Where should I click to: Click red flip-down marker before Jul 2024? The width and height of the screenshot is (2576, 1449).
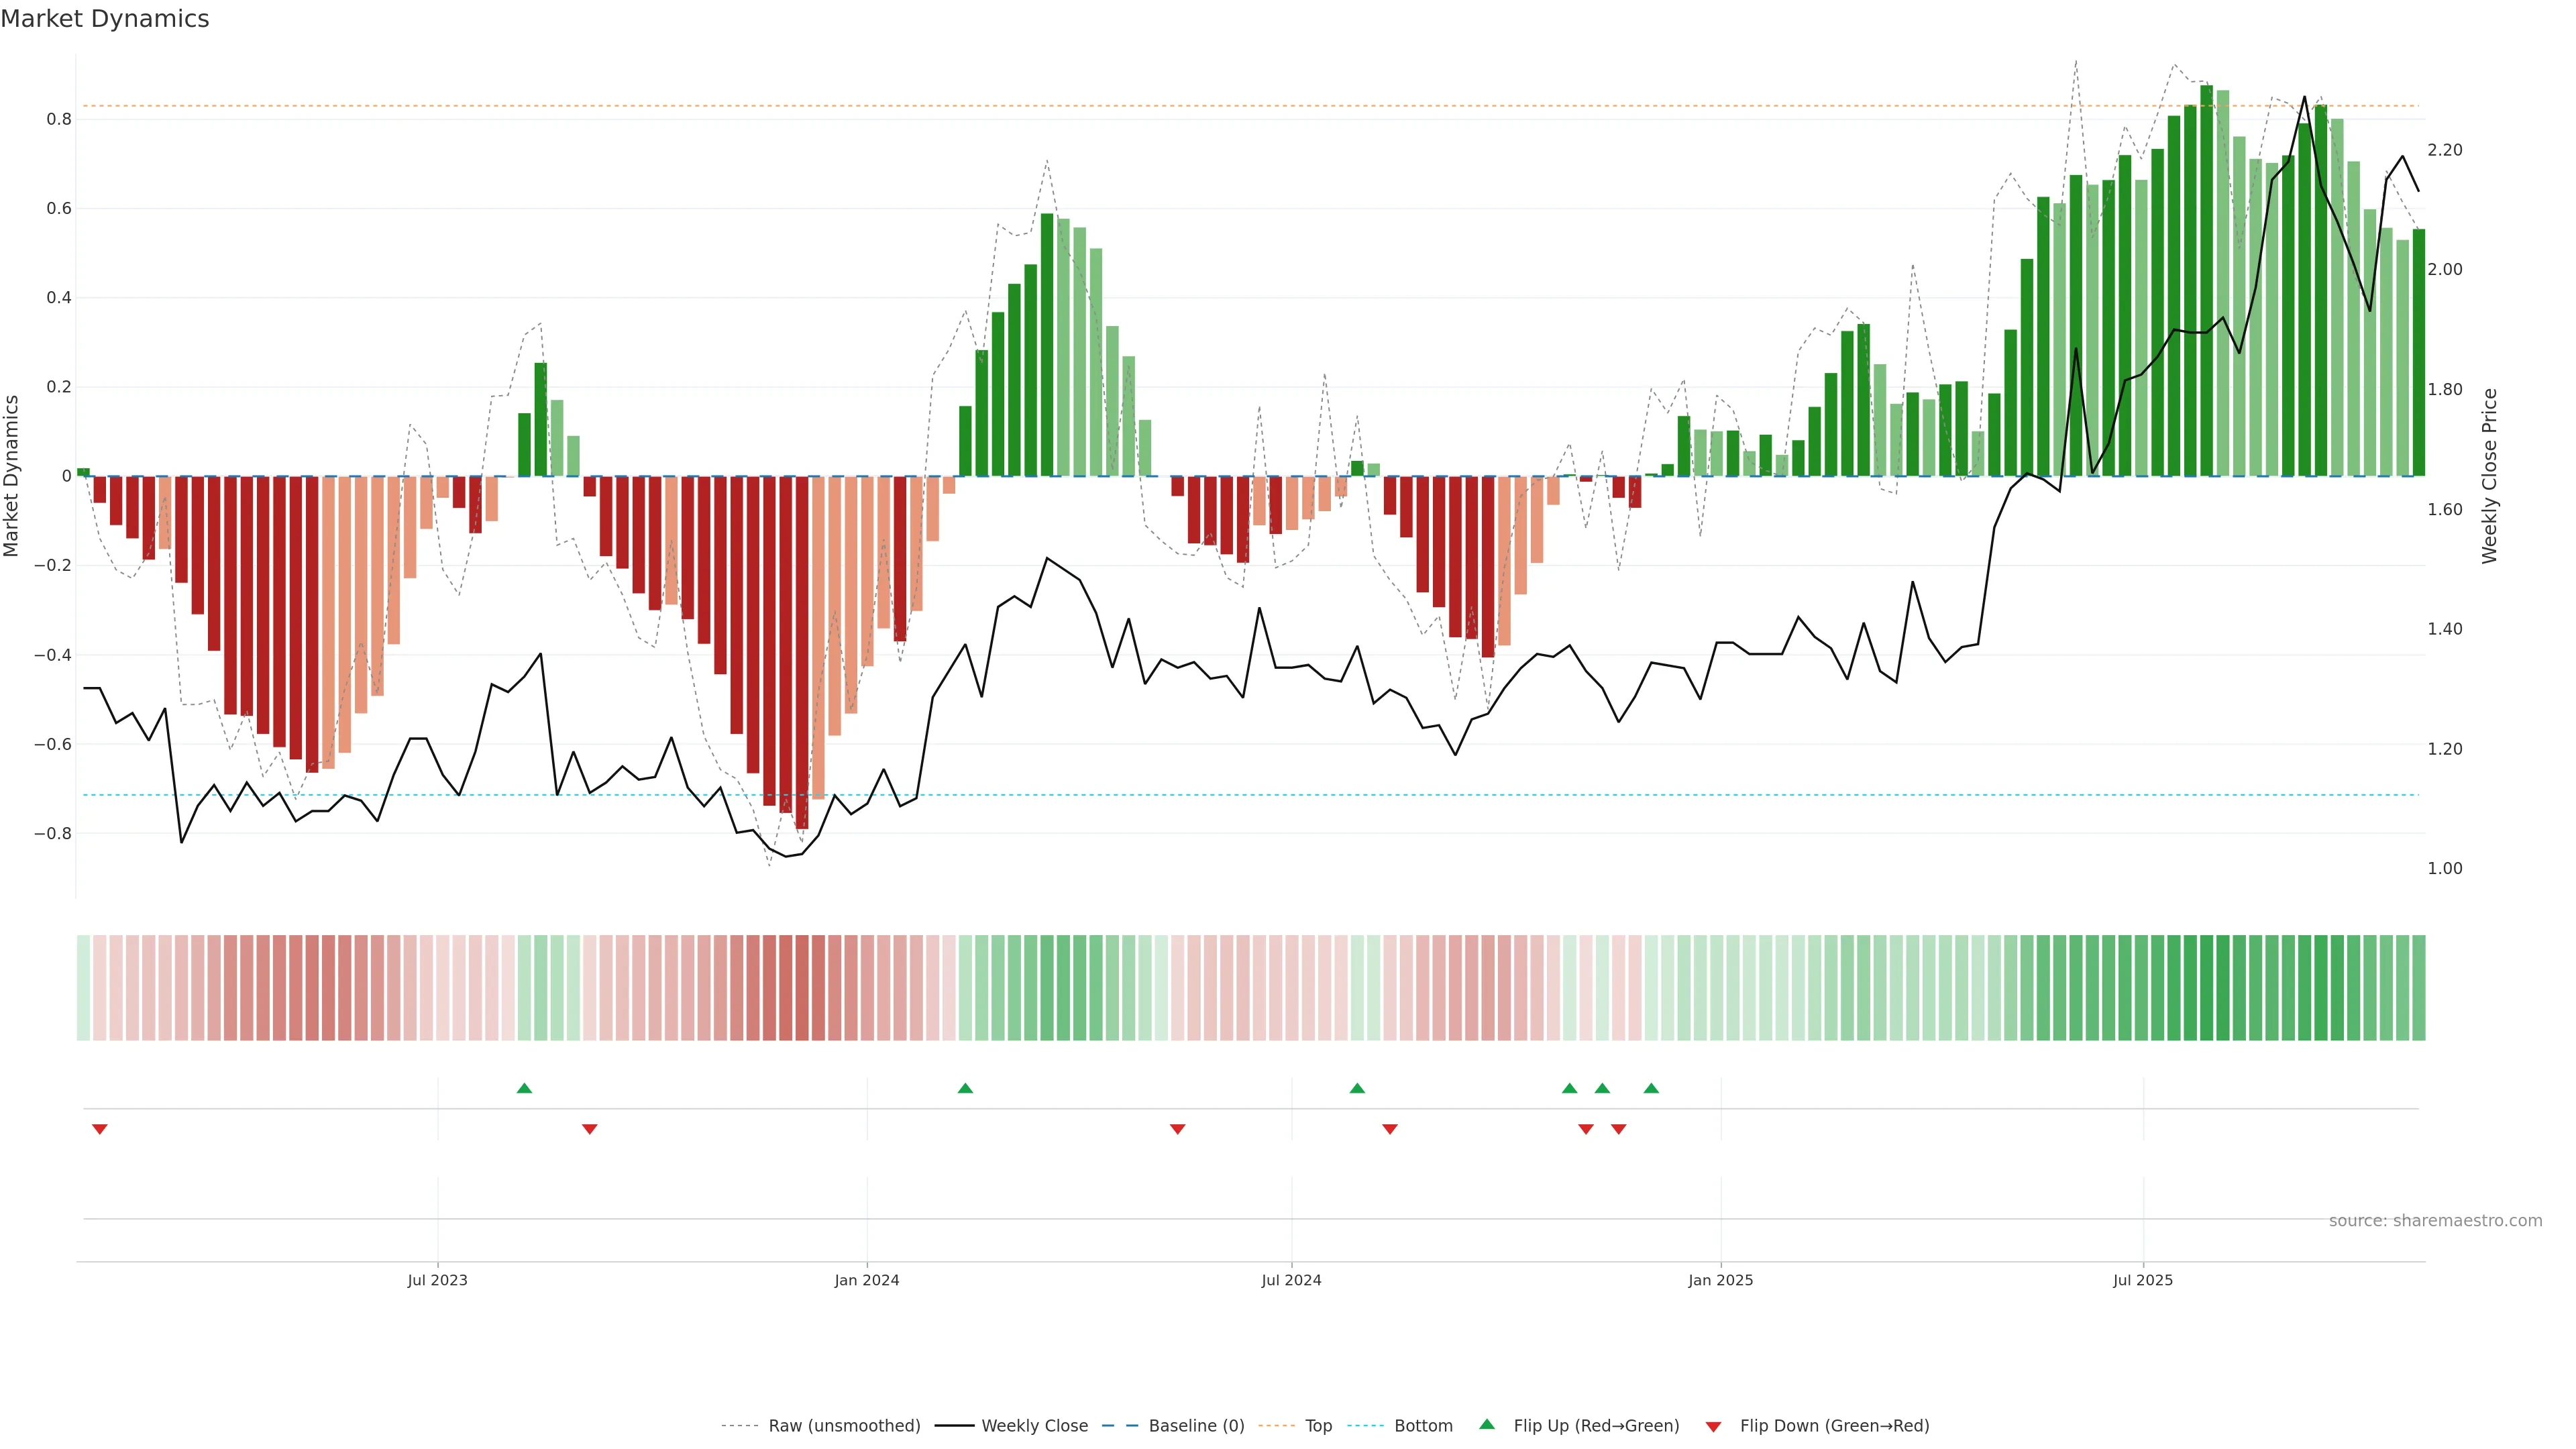pyautogui.click(x=1177, y=1129)
